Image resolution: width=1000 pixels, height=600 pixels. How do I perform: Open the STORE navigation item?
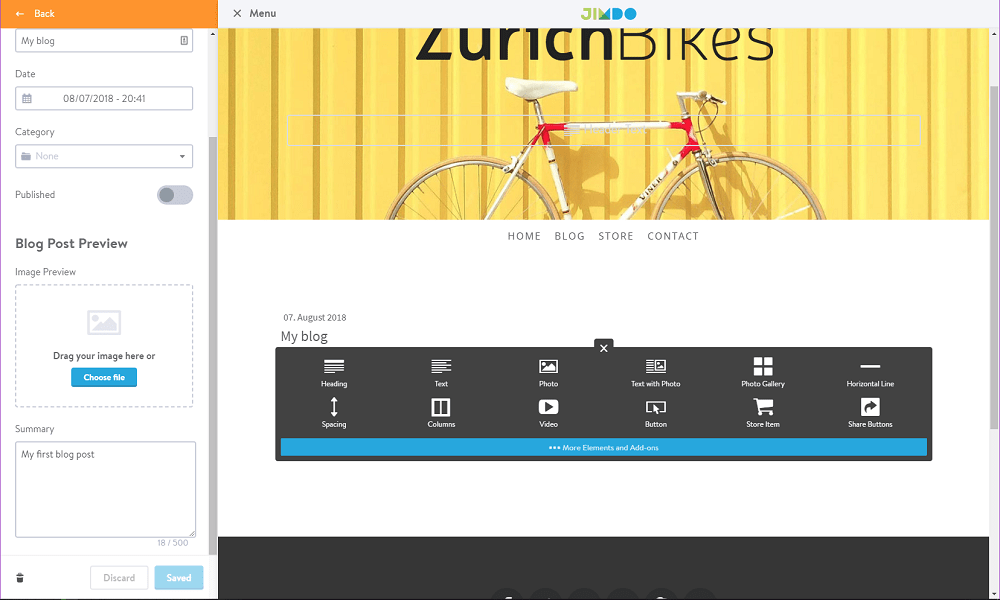pyautogui.click(x=616, y=236)
